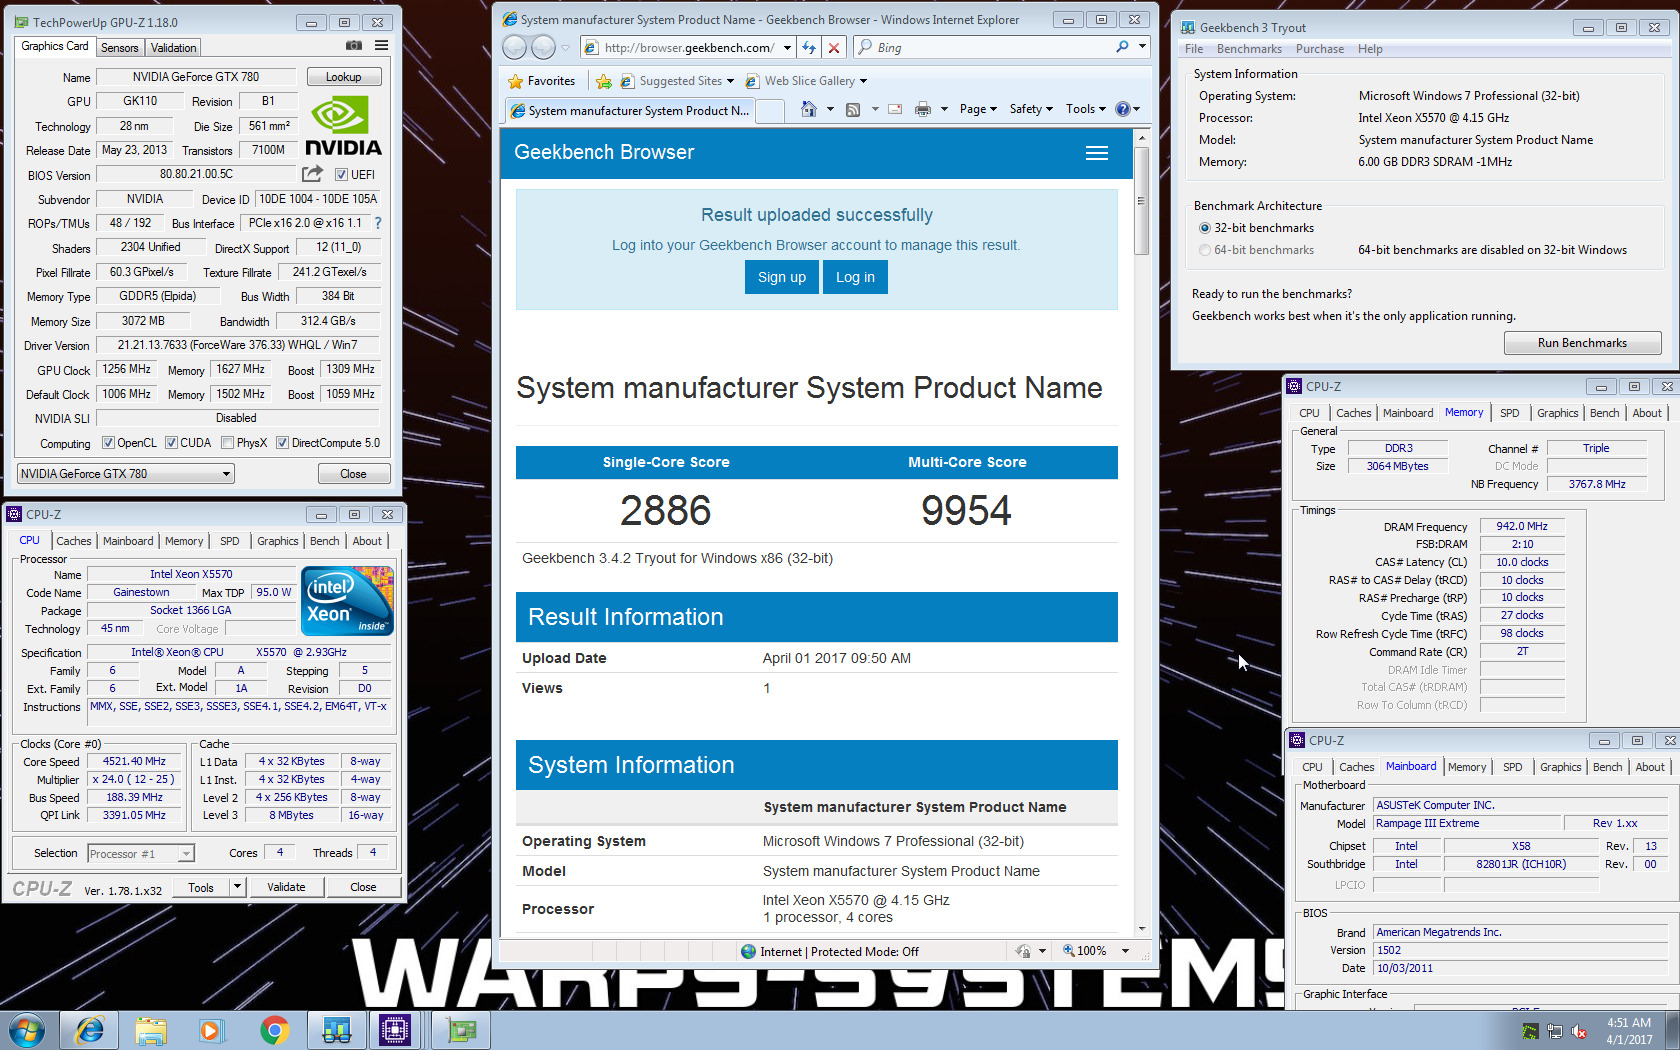Open Suggested Sites dropdown
Screen dimensions: 1680x1050
(730, 81)
